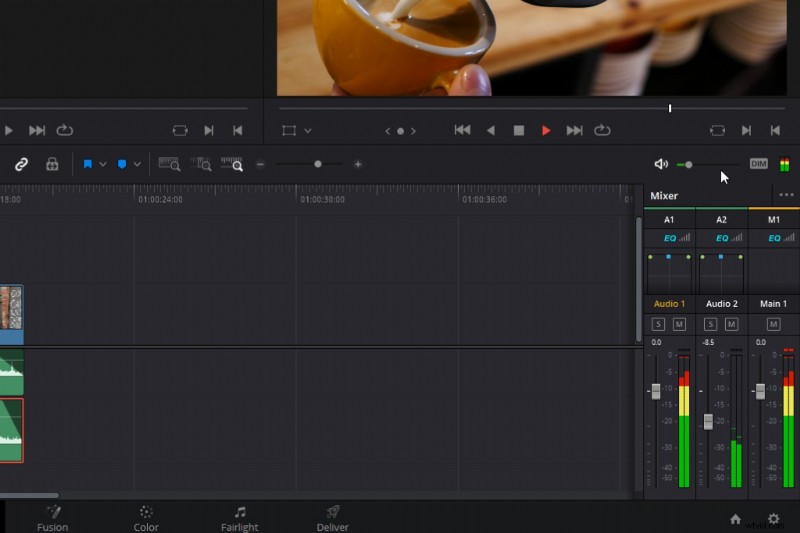Viewport: 800px width, 533px height.
Task: Adjust the timeline zoom slider handle
Action: [318, 164]
